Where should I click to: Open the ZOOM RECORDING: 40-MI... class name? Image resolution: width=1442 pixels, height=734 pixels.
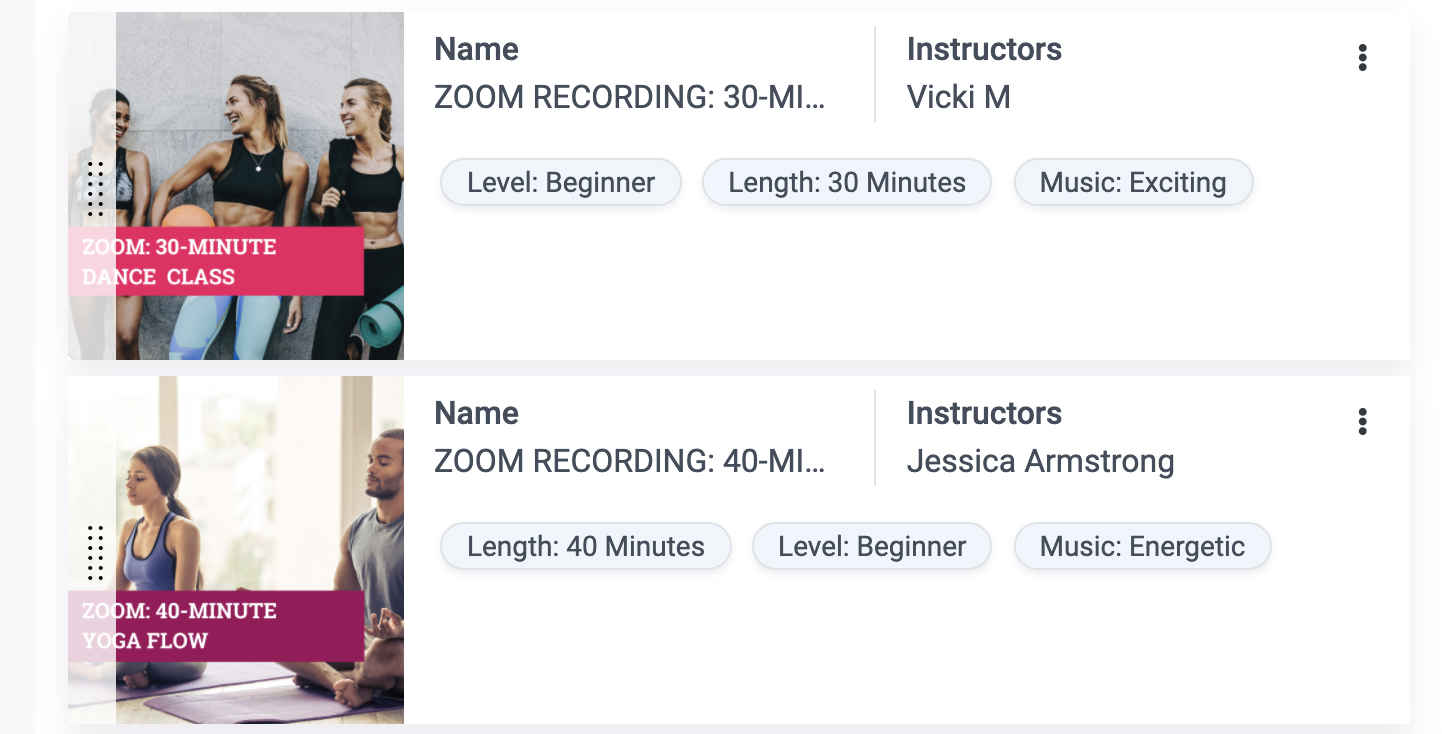coord(630,462)
